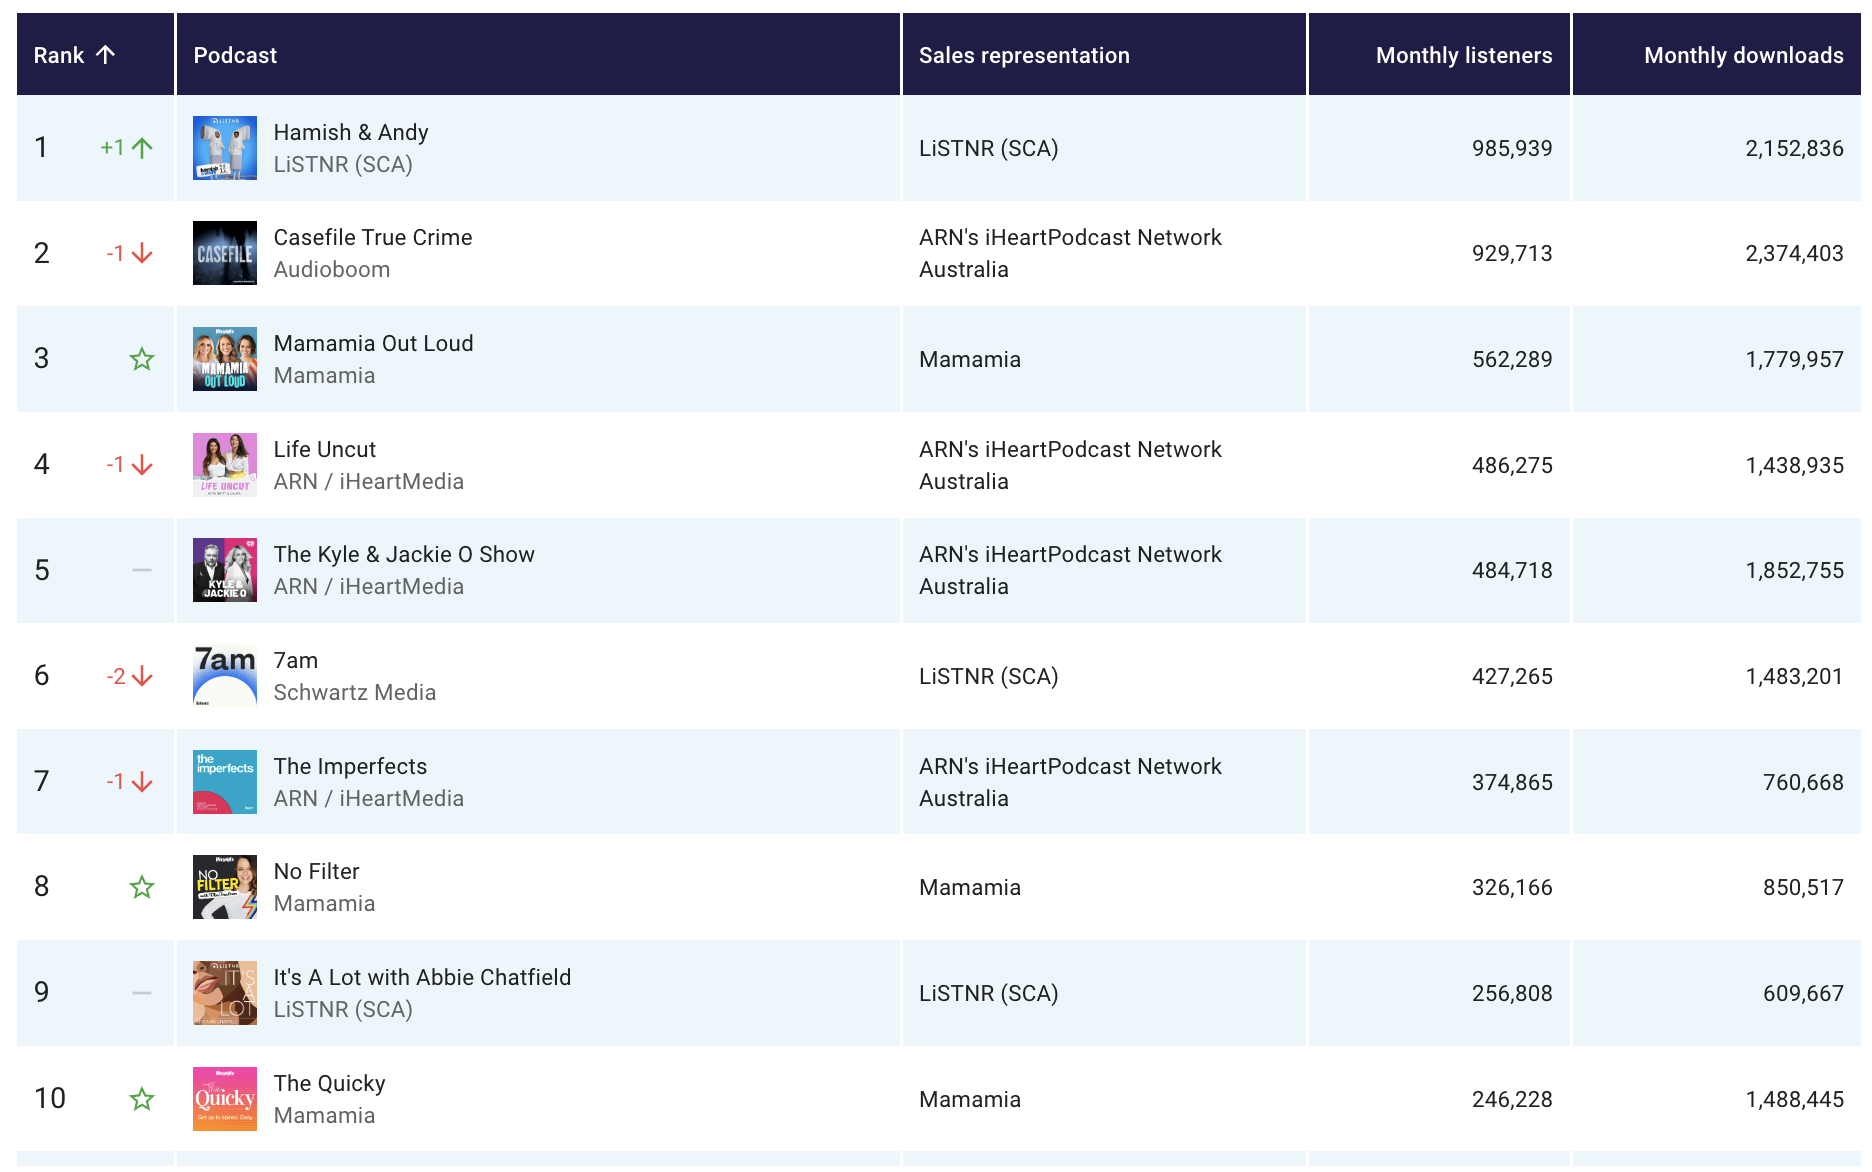Select It's A Lot with Abbie Chatfield

[422, 977]
